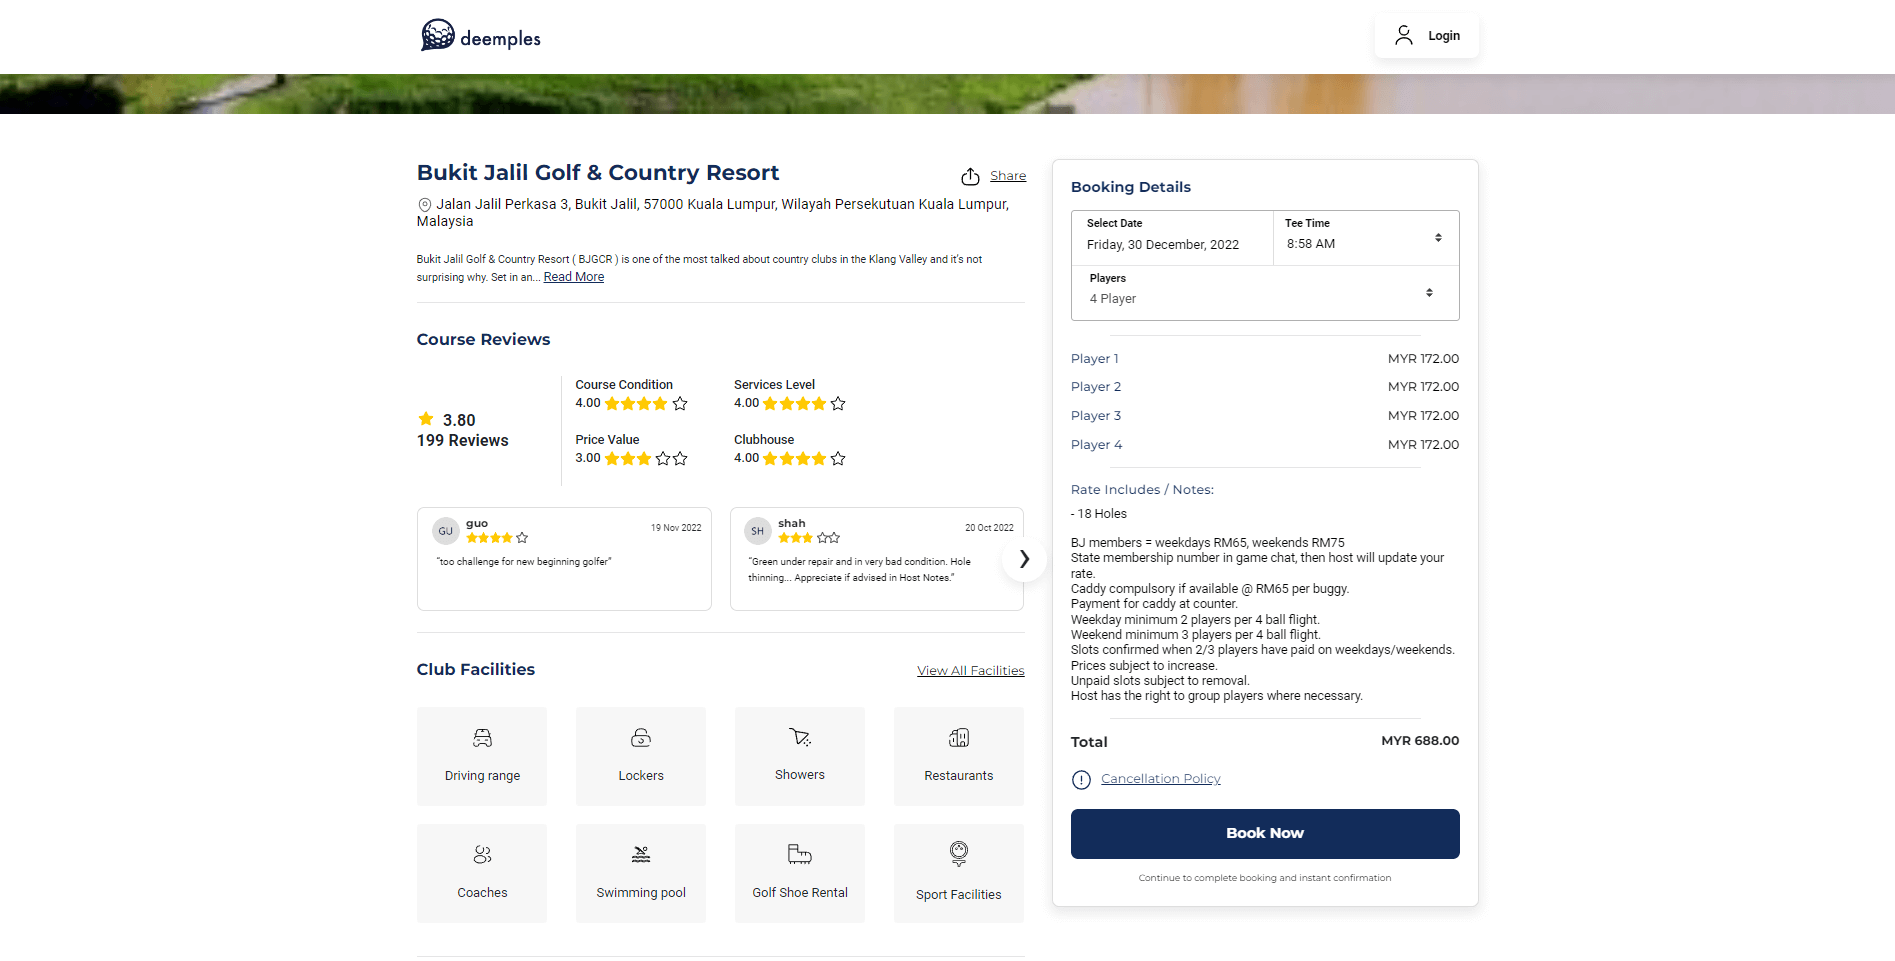The image size is (1895, 961).
Task: Click the yellow star beside 3.80 rating
Action: click(426, 419)
